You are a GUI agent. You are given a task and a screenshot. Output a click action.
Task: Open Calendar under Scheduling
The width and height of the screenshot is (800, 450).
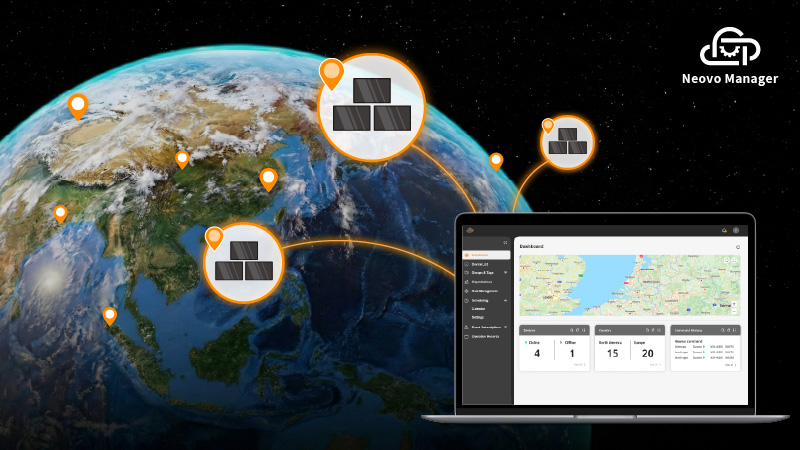[478, 309]
